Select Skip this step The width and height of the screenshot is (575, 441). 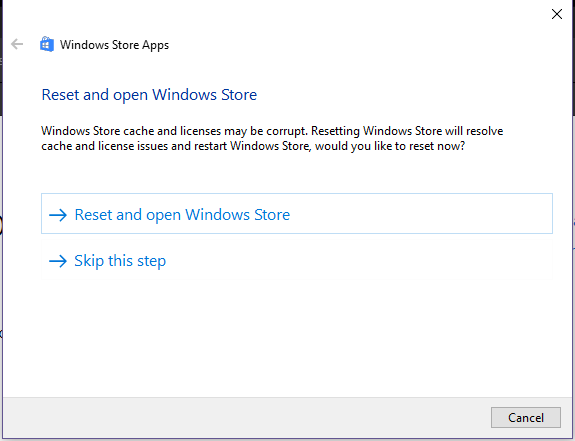[297, 260]
